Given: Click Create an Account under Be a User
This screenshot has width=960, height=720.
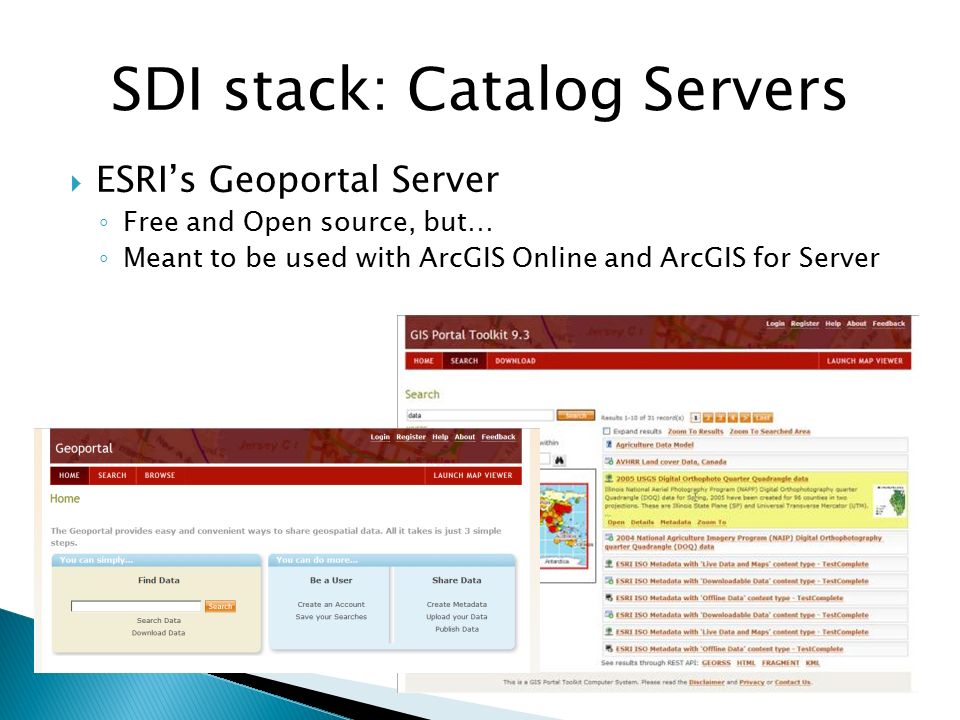Looking at the screenshot, I should [331, 605].
